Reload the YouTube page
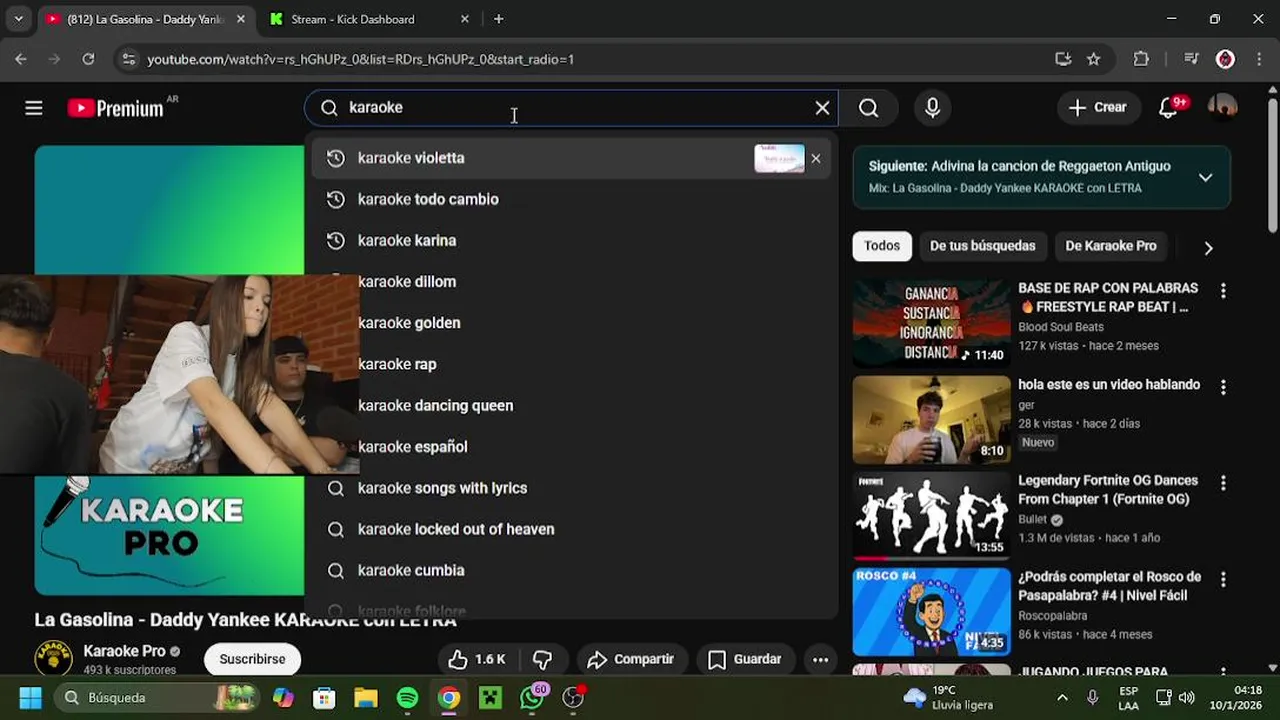Image resolution: width=1280 pixels, height=720 pixels. coord(88,59)
